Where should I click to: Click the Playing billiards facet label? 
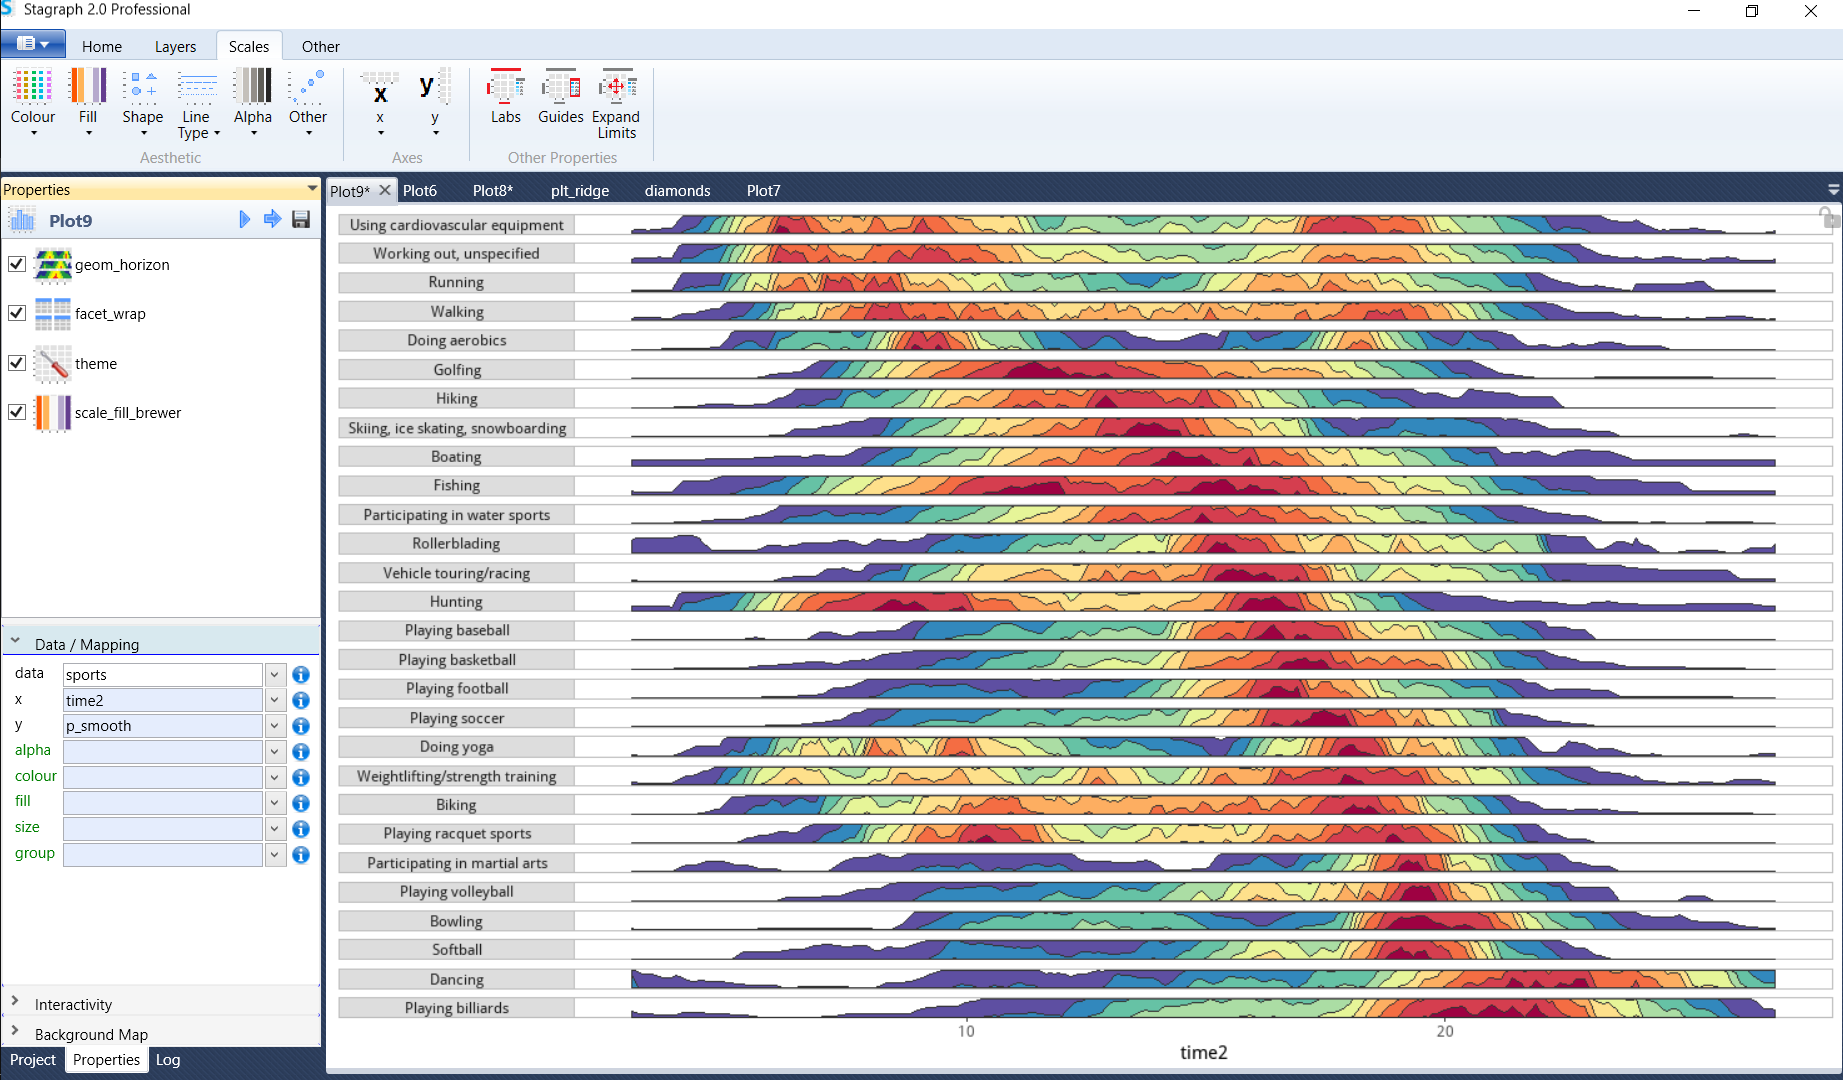pyautogui.click(x=456, y=1008)
